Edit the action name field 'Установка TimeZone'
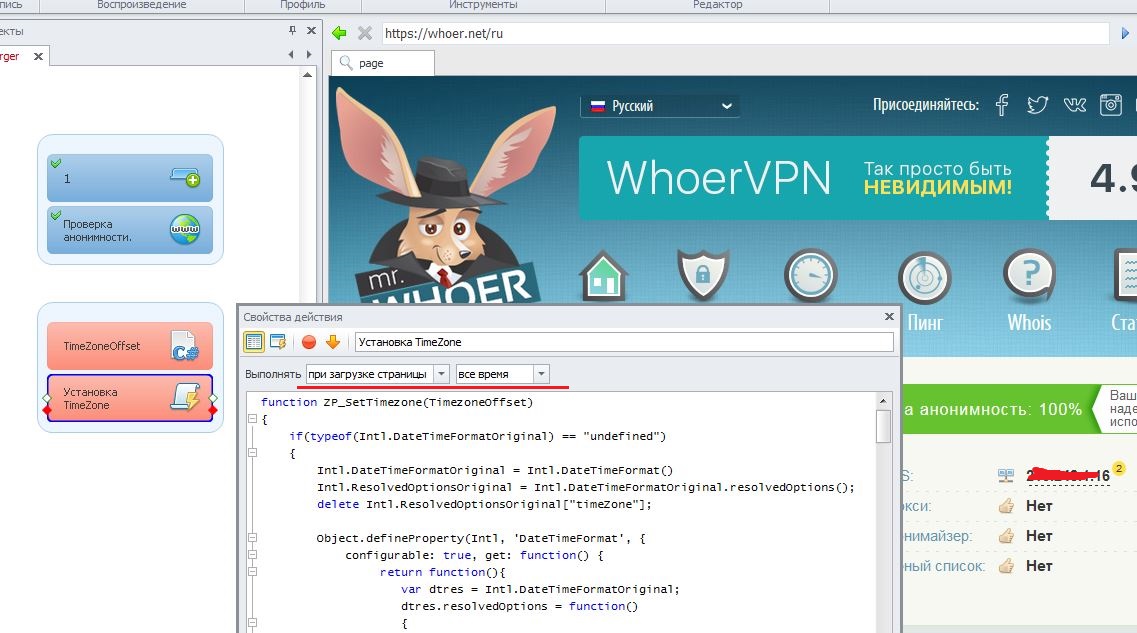Screen dimensions: 1137x633 [x=624, y=342]
